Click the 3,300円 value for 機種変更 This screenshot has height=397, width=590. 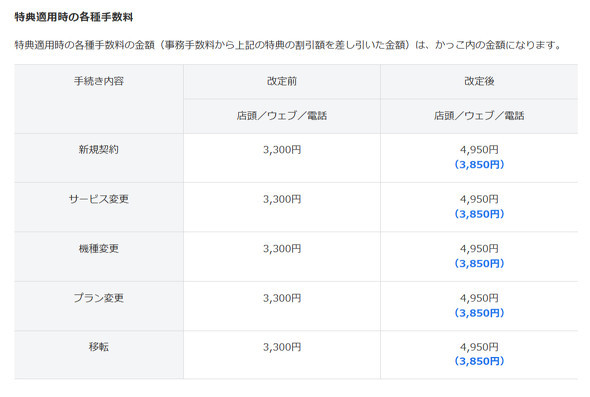(x=282, y=249)
